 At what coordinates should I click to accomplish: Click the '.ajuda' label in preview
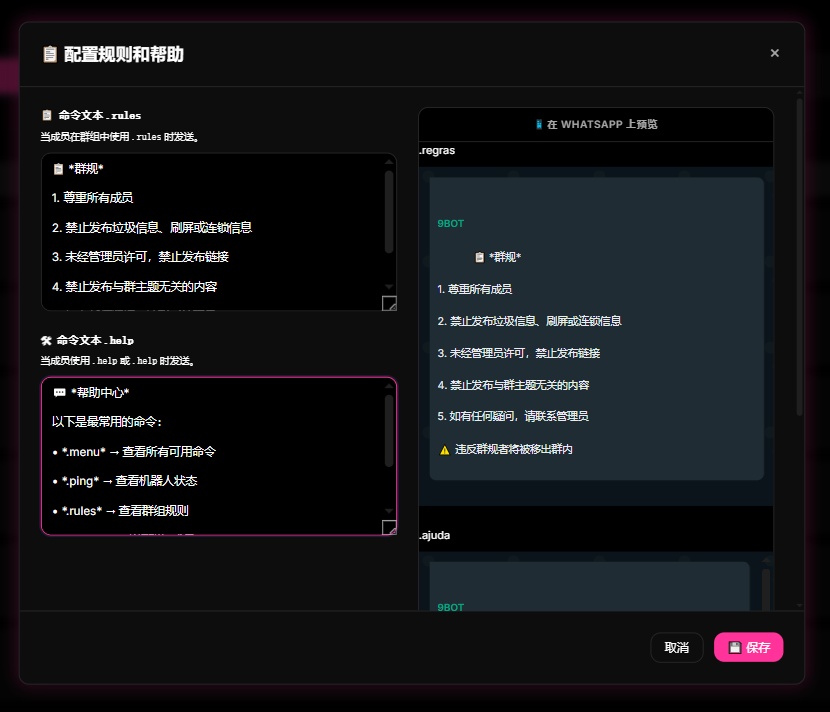(435, 535)
